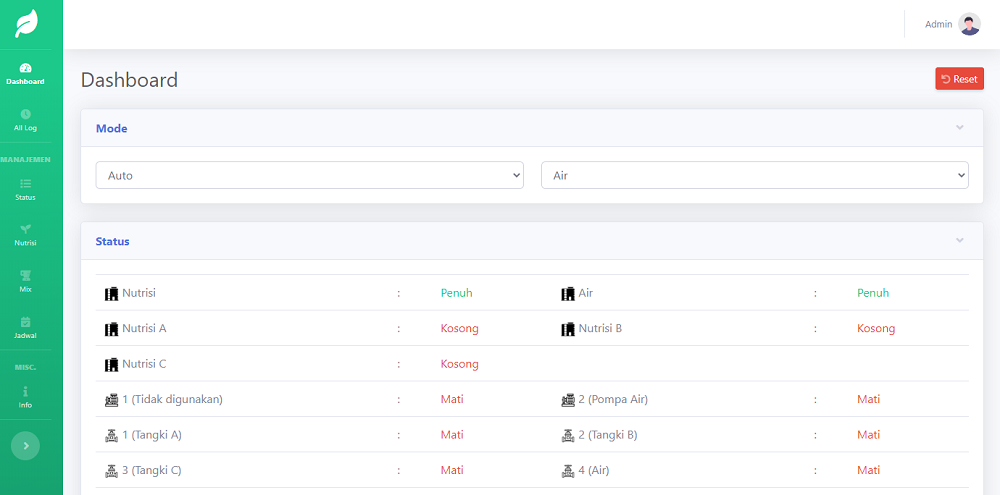Open the Nutrisi plant icon
Screen dimensions: 1000x495
pyautogui.click(x=25, y=229)
